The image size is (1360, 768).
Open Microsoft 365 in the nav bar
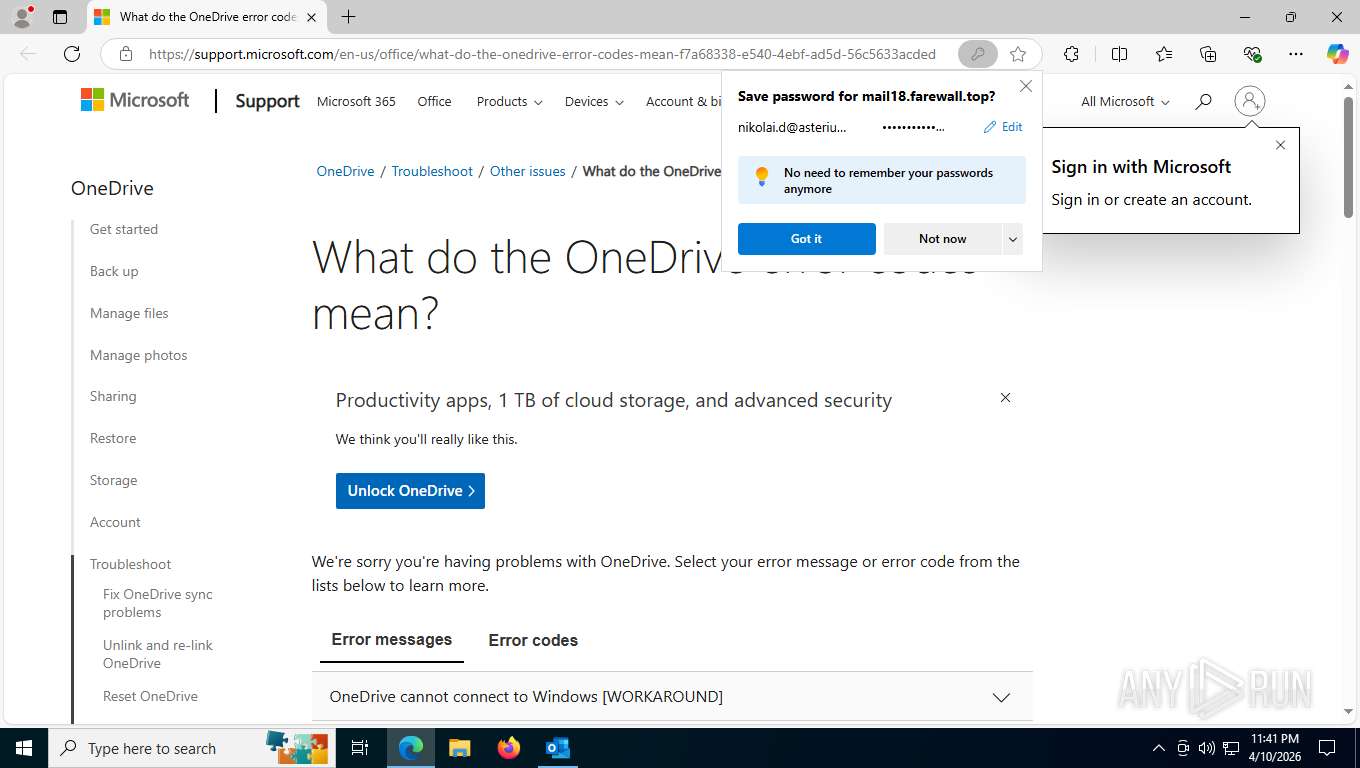356,101
